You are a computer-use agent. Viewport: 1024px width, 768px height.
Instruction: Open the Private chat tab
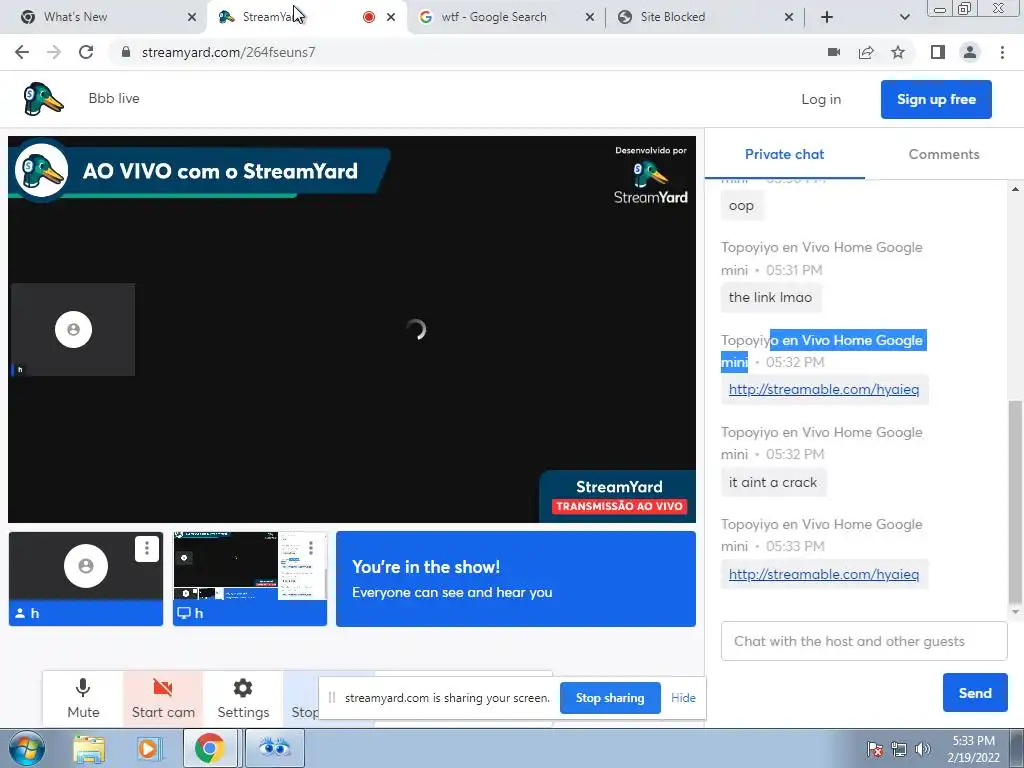click(784, 154)
